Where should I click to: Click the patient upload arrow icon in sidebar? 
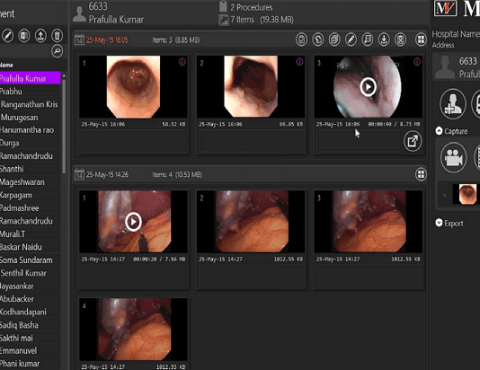[x=41, y=35]
